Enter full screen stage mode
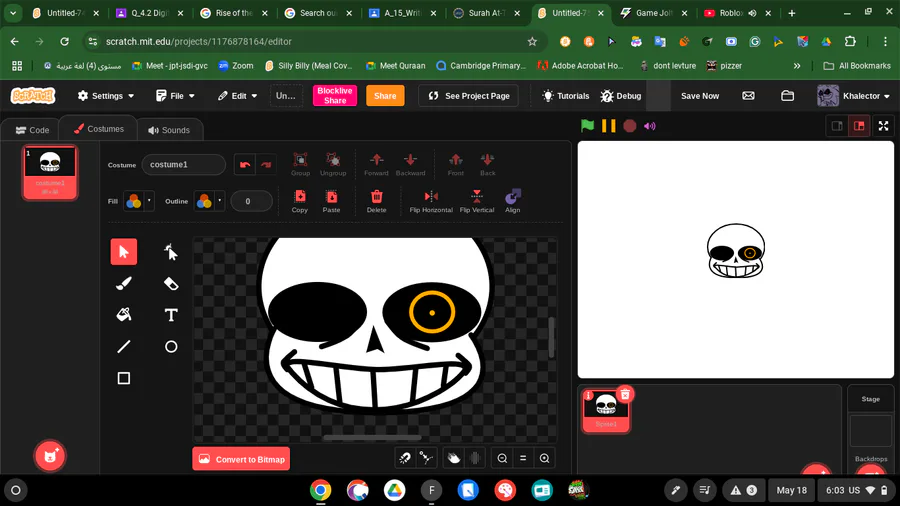 pyautogui.click(x=883, y=126)
